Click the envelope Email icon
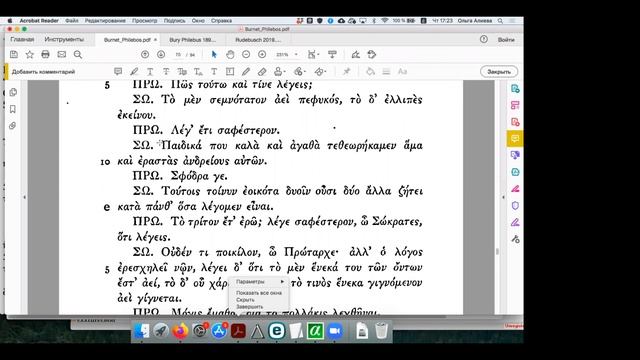 62,54
